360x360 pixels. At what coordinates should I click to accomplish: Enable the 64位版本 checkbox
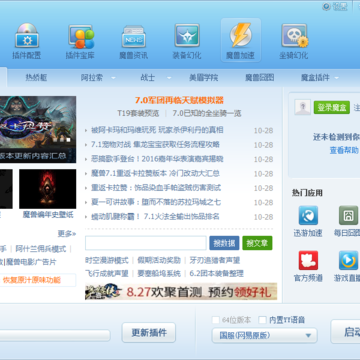(x=216, y=320)
